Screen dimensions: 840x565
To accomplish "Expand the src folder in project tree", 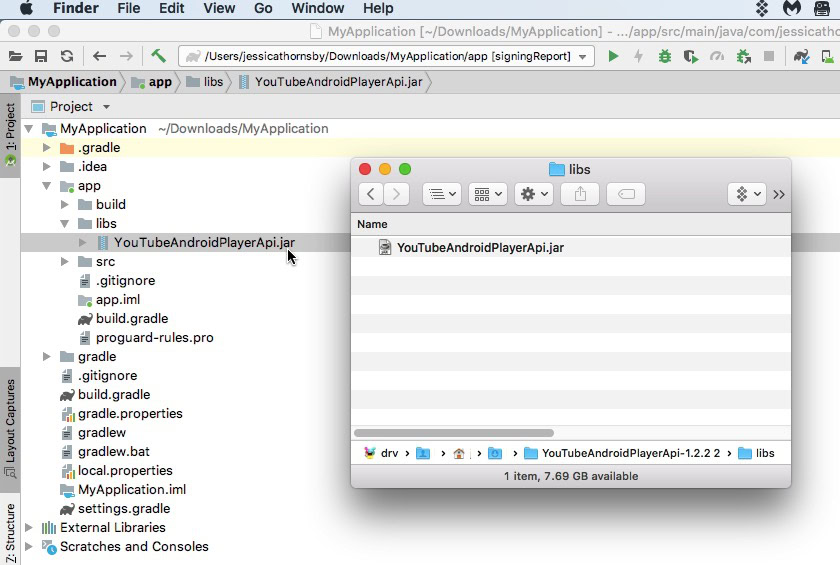I will tap(64, 262).
